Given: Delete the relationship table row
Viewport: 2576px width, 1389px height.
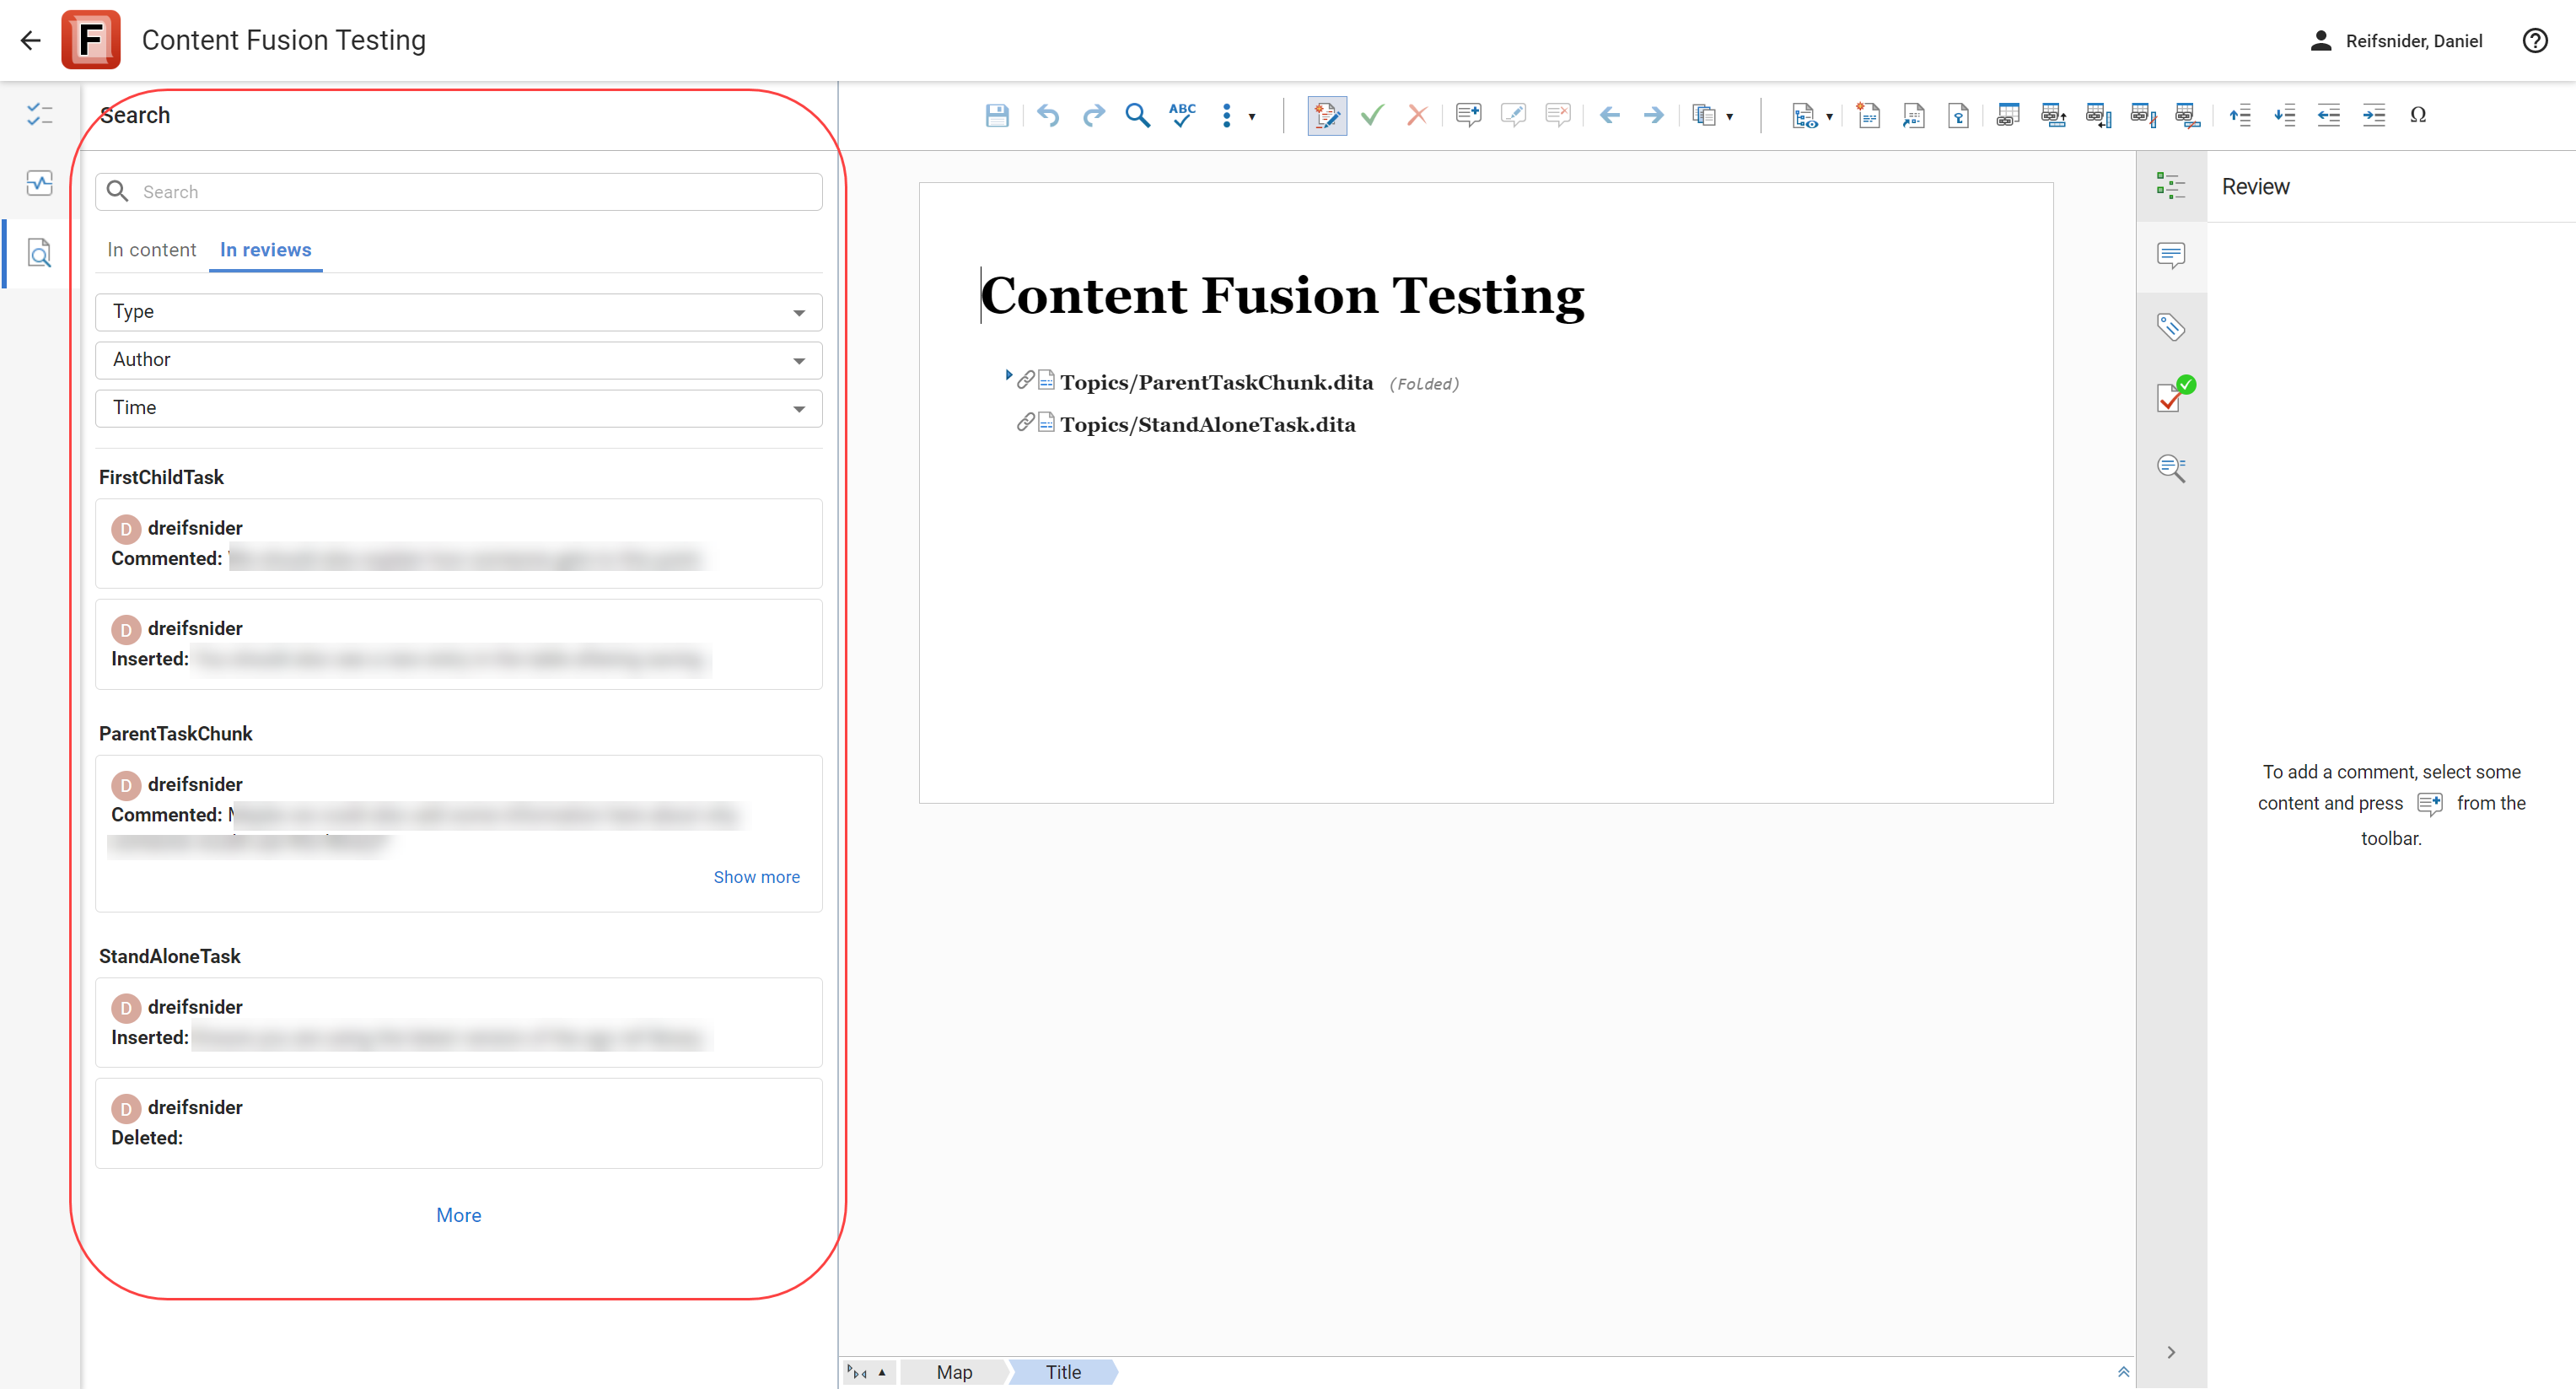Looking at the screenshot, I should 2188,115.
